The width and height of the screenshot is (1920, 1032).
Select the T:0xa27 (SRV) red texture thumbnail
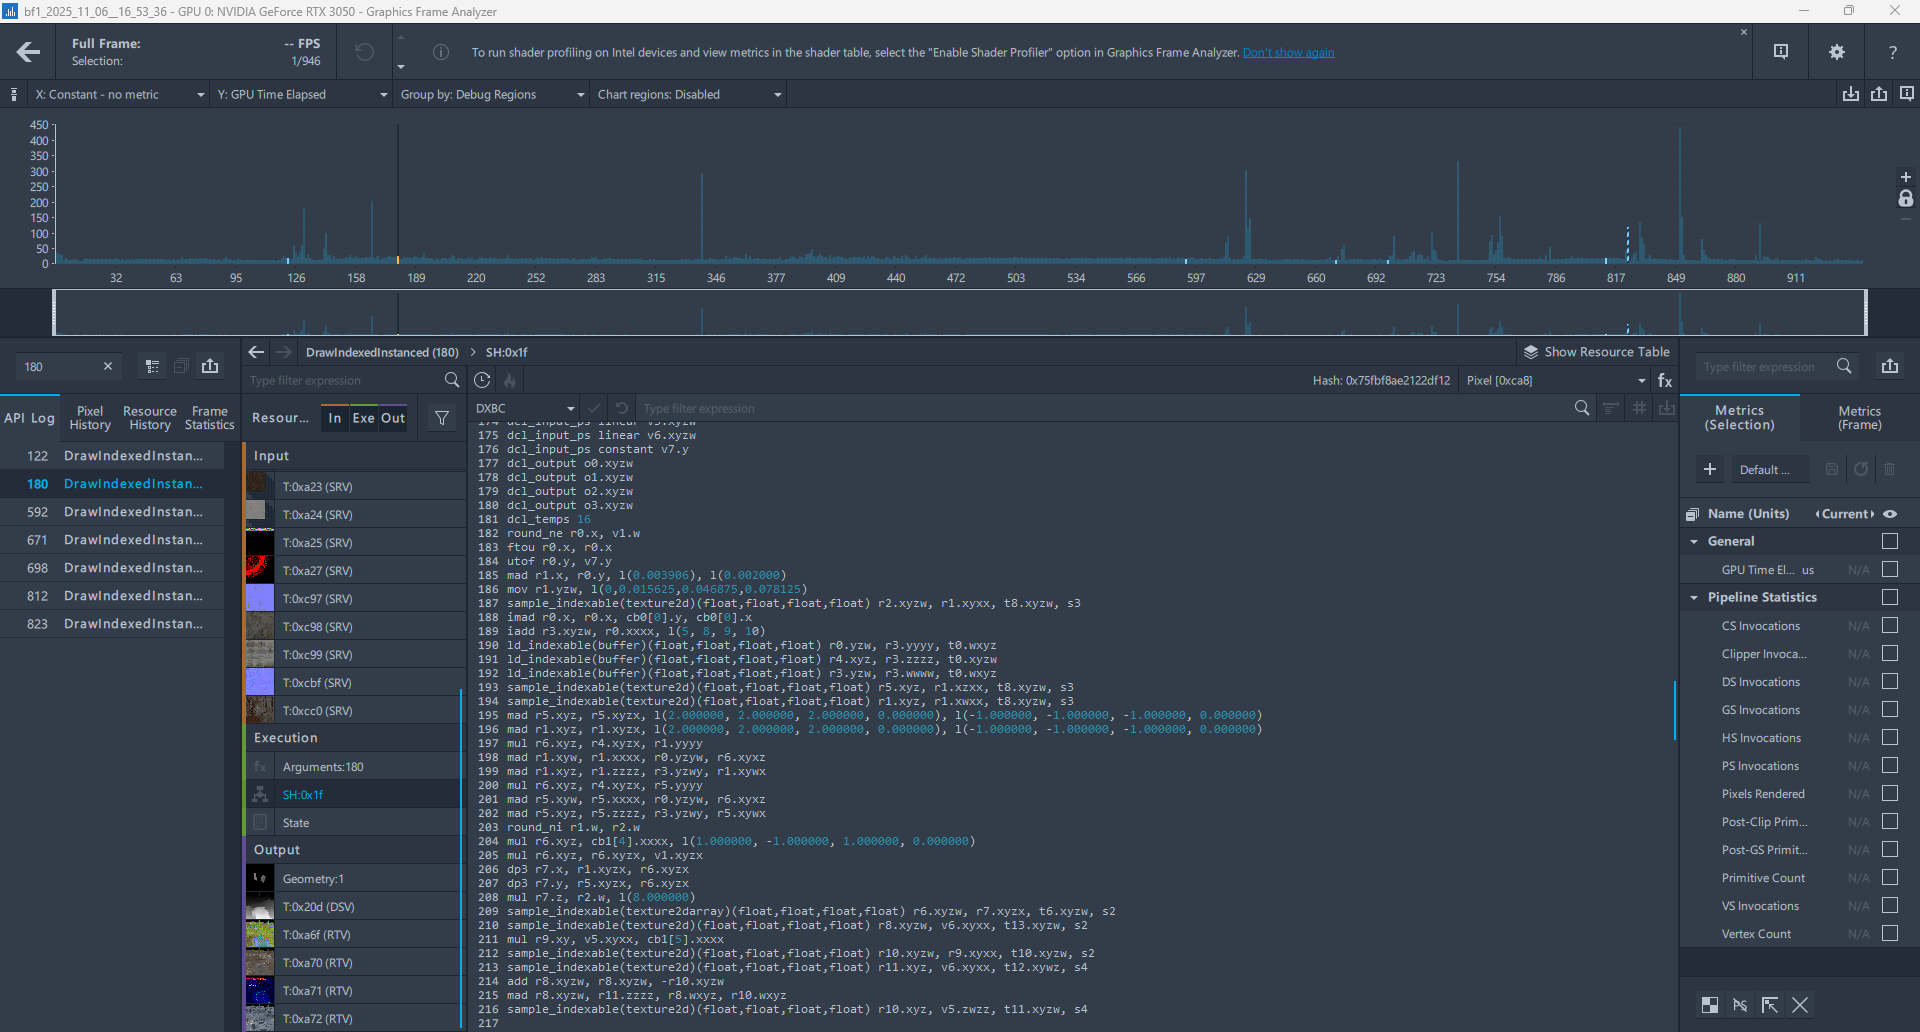[260, 570]
